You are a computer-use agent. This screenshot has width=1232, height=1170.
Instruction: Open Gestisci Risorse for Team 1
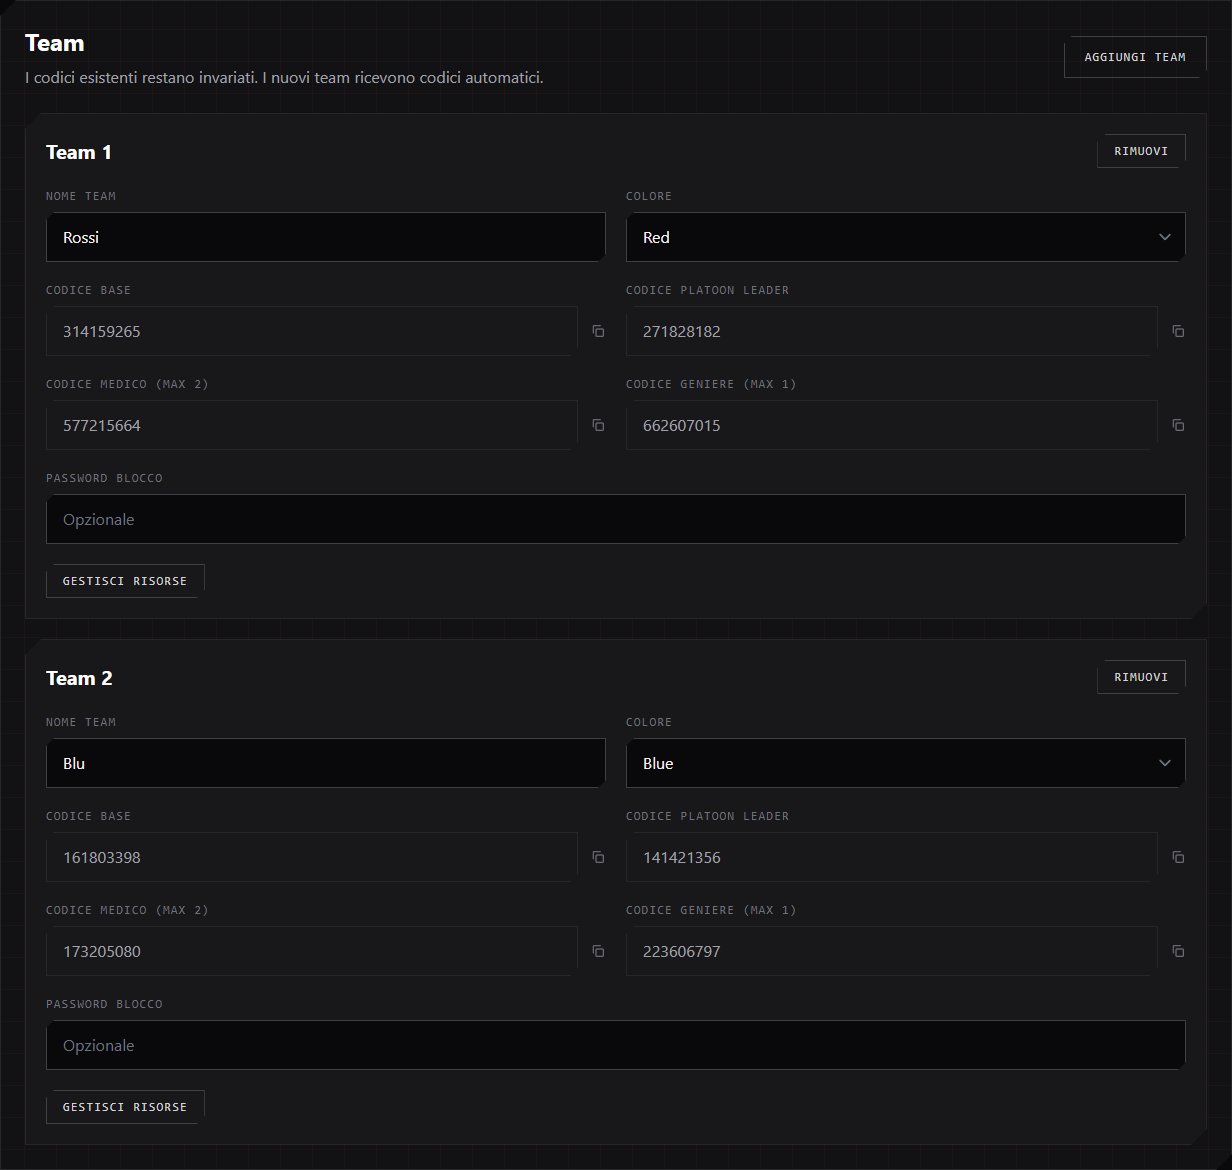(x=125, y=581)
